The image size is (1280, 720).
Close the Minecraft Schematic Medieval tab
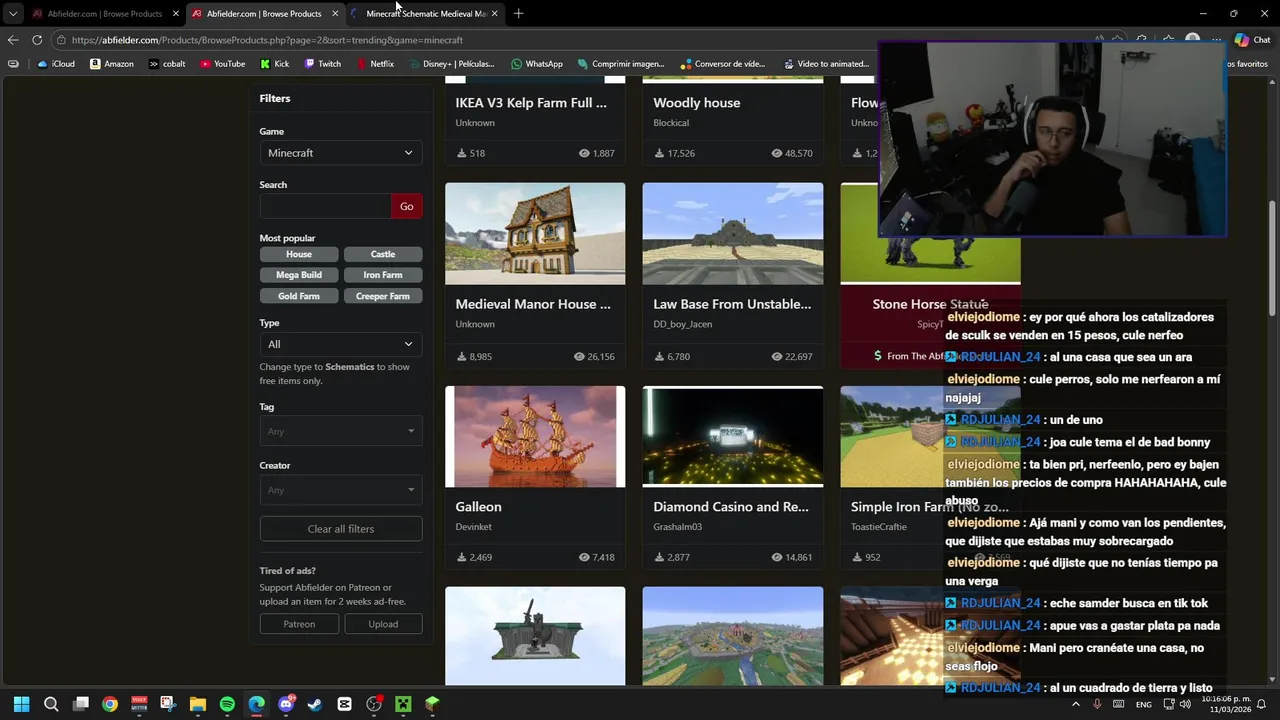click(494, 14)
